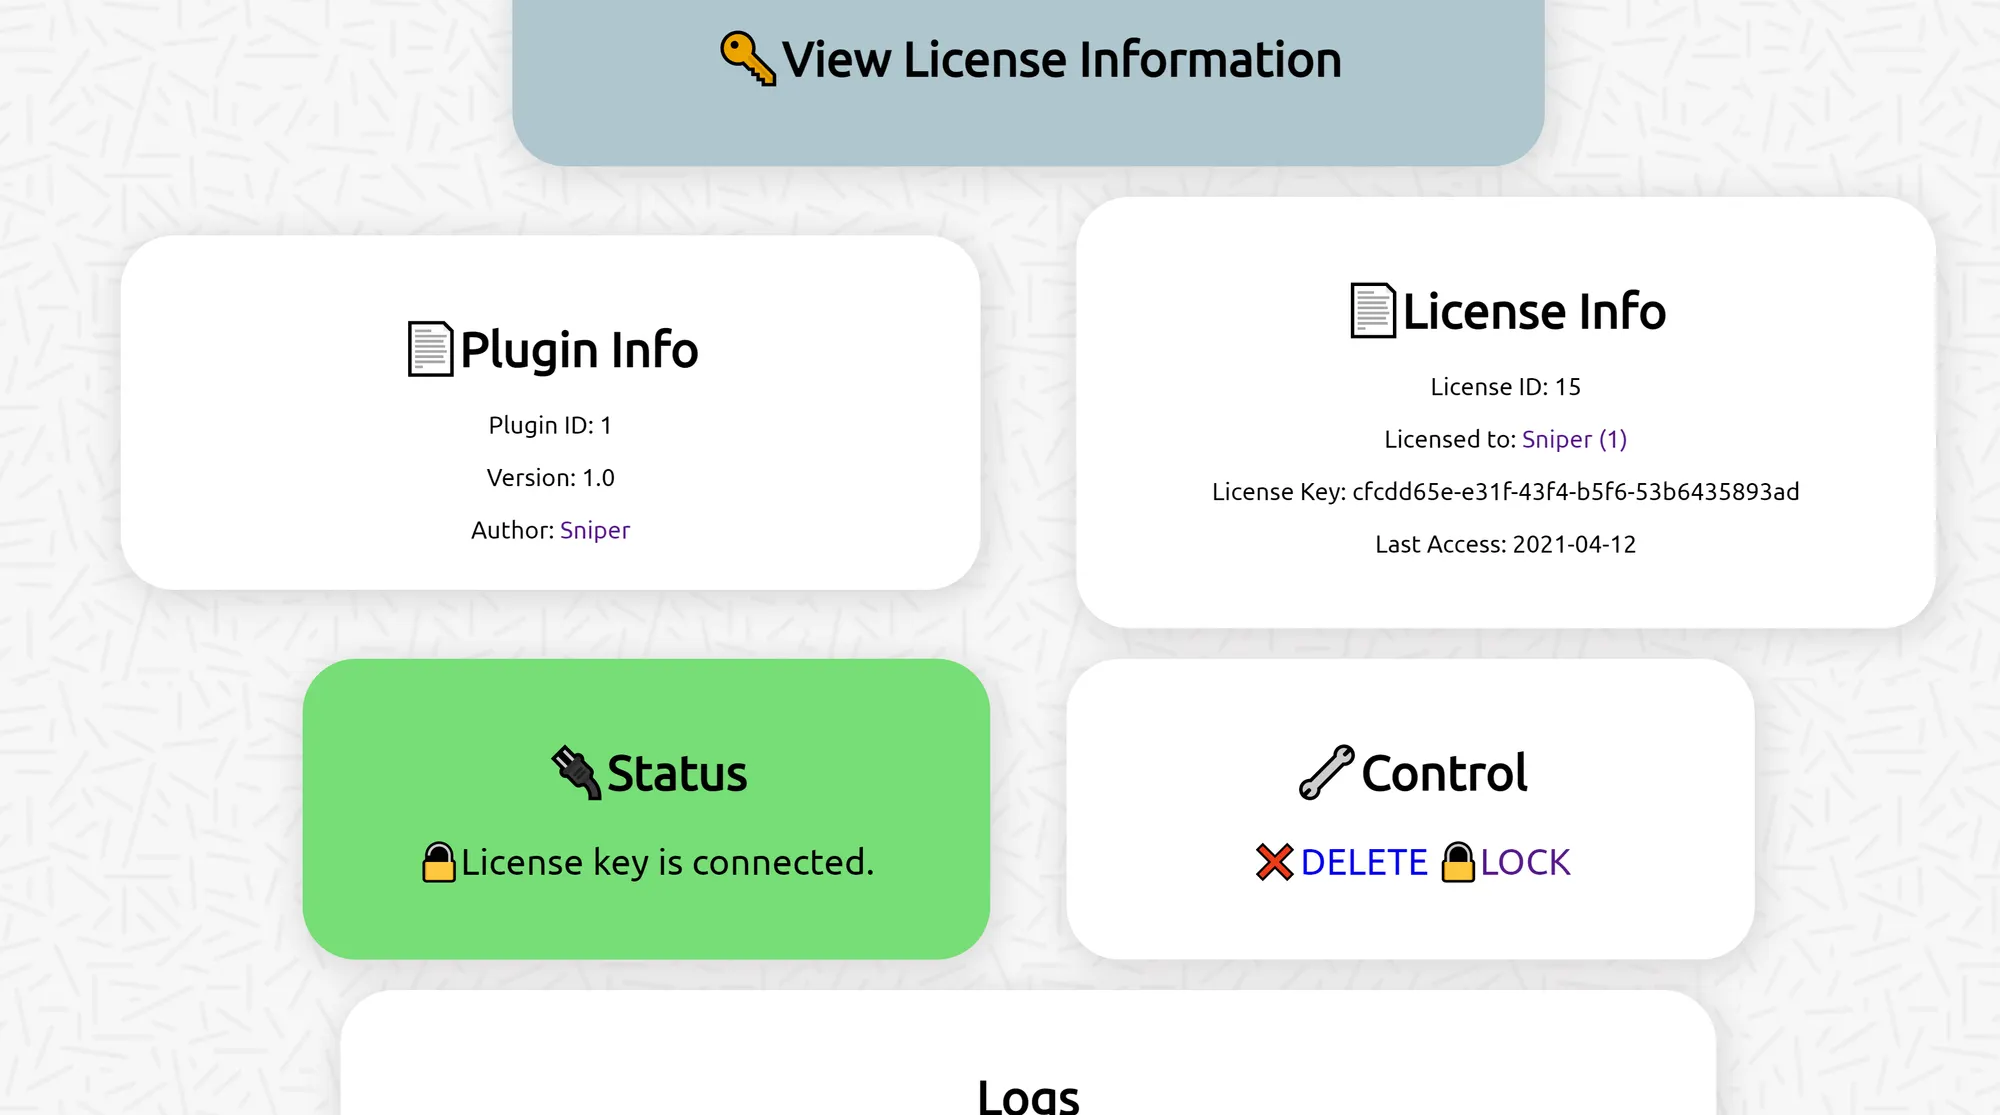Open the DELETE license link

coord(1363,862)
